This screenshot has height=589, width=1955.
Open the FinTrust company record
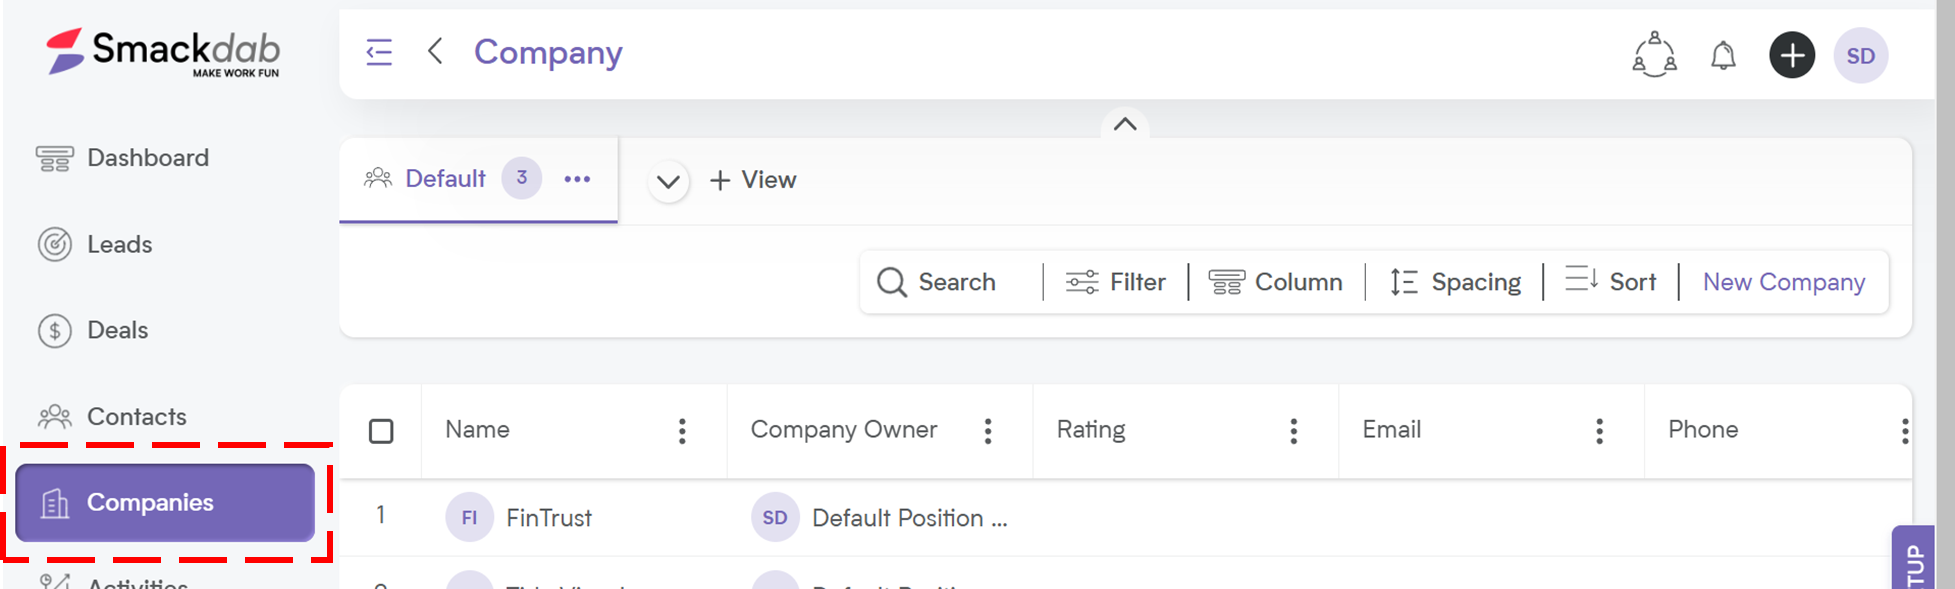pos(549,518)
